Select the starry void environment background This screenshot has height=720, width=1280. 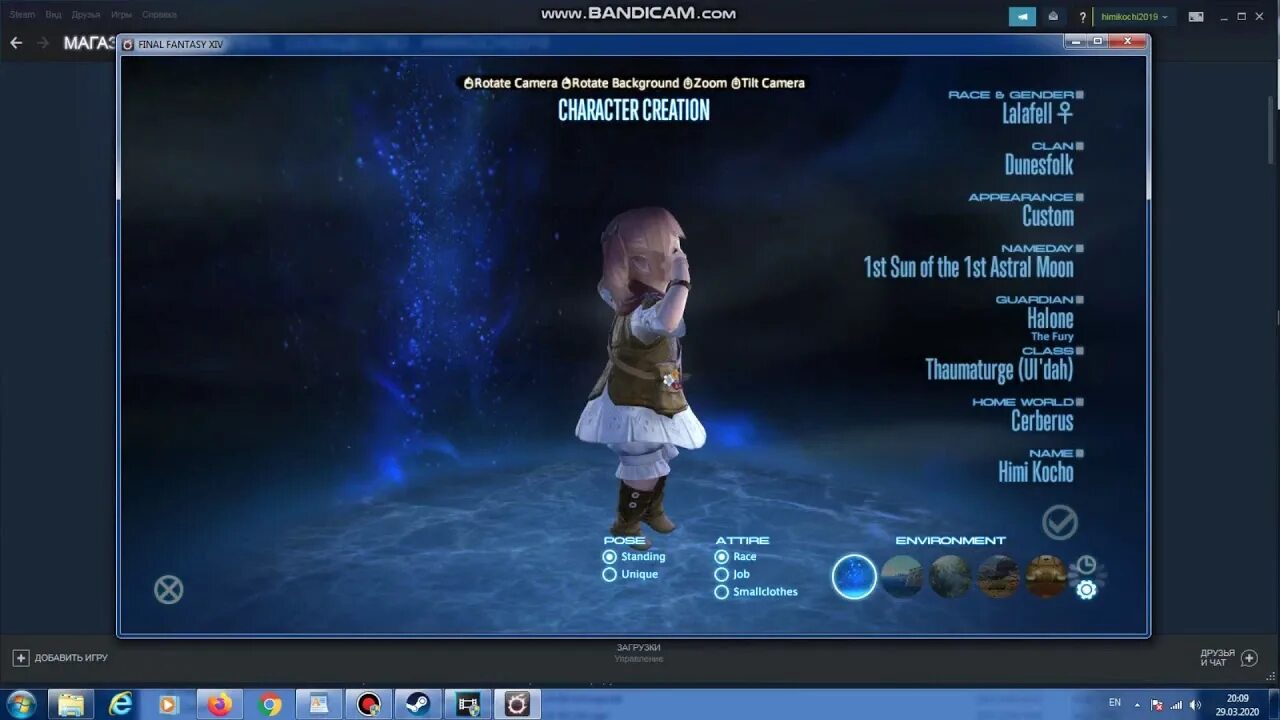point(854,577)
